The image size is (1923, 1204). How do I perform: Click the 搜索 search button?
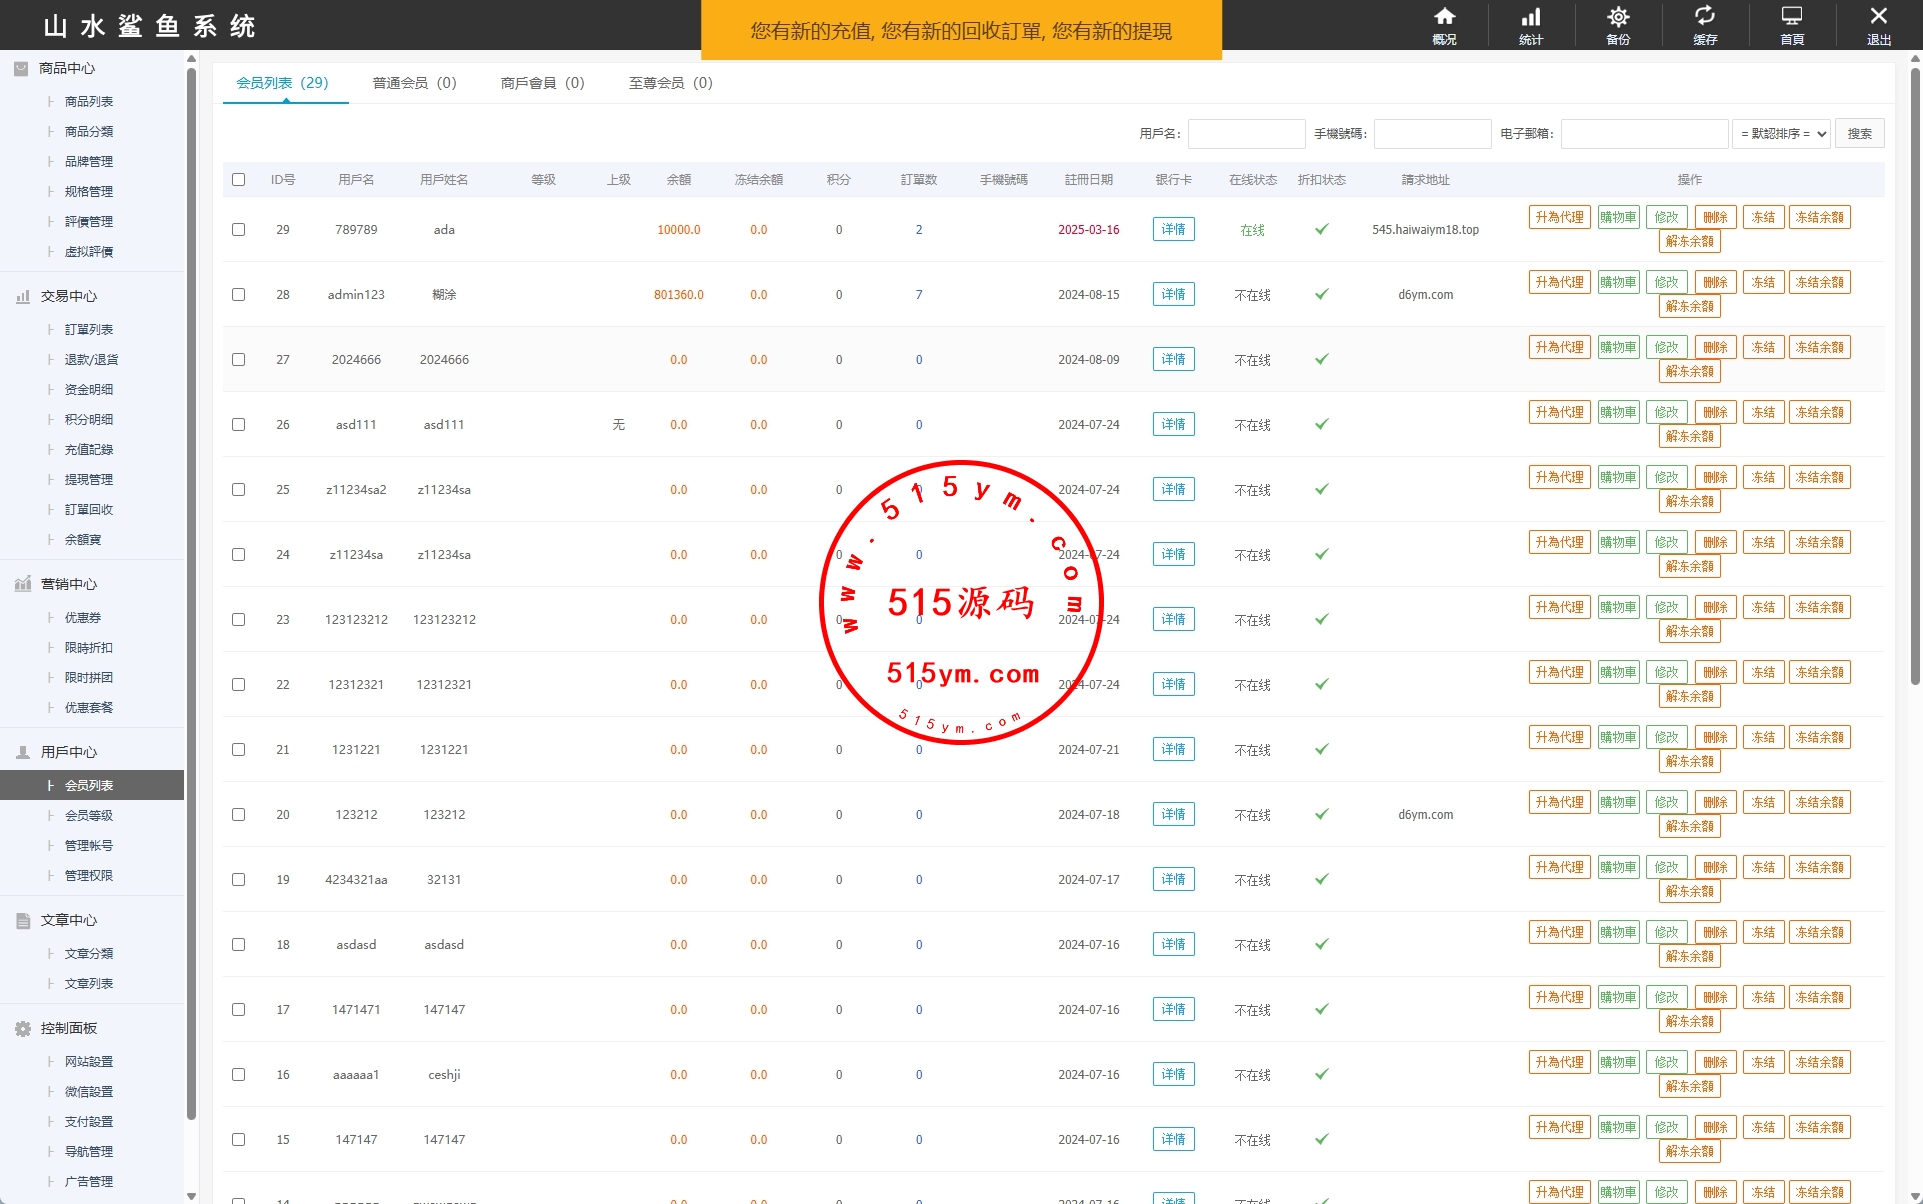coord(1859,134)
